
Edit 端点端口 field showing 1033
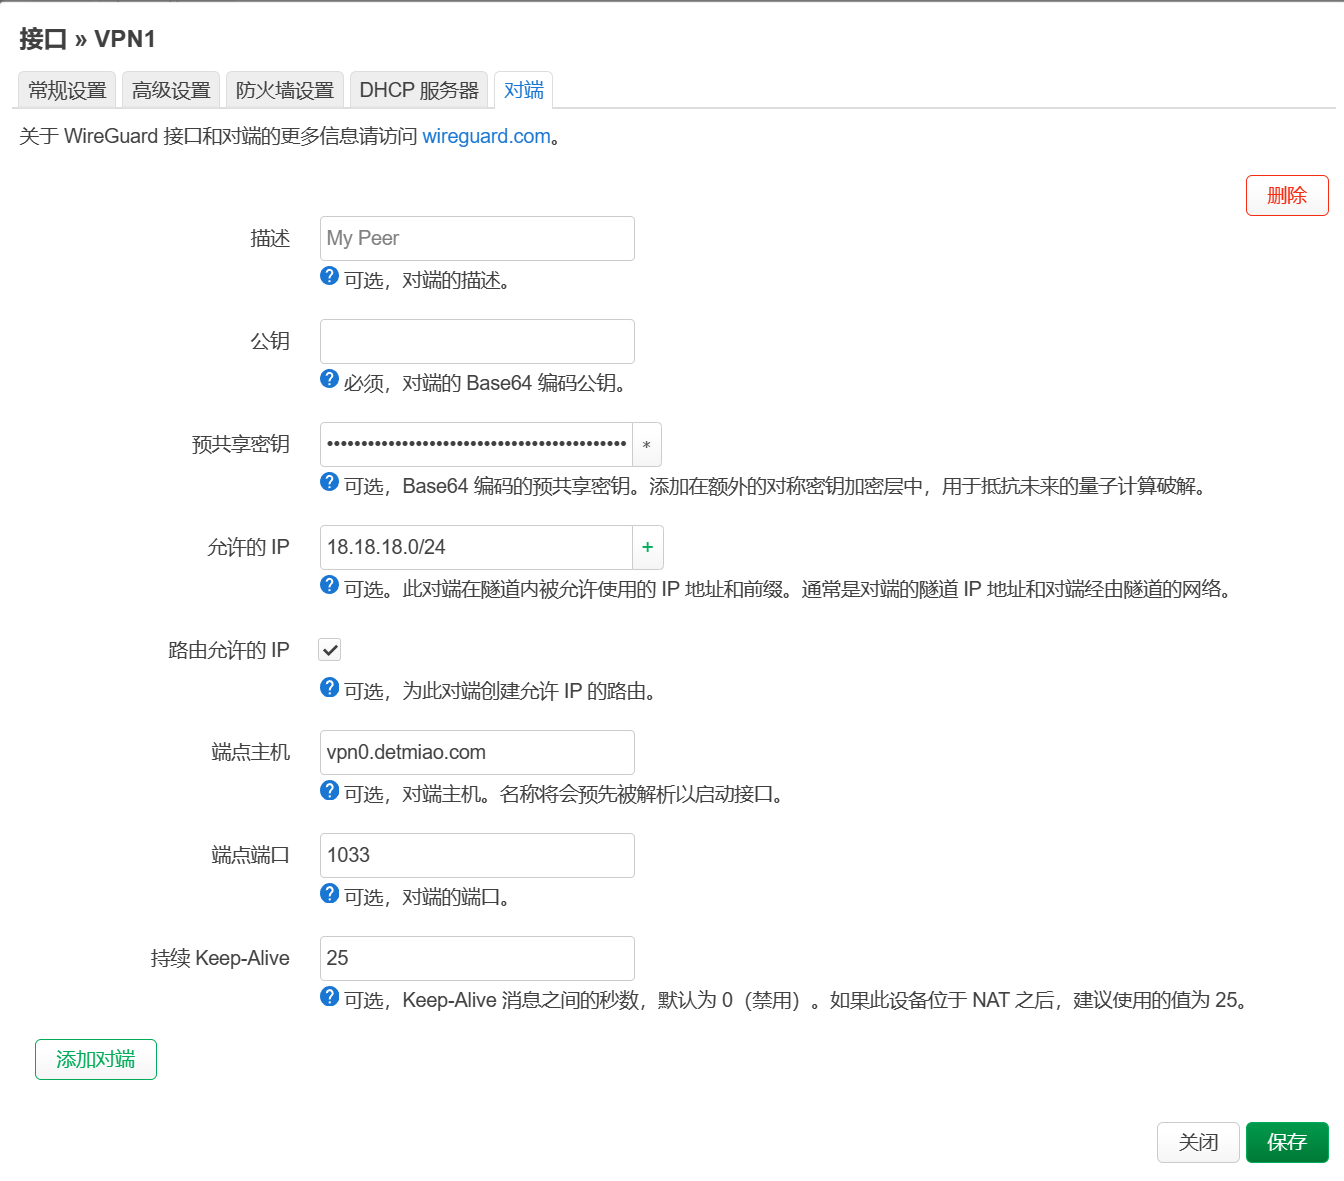coord(477,856)
